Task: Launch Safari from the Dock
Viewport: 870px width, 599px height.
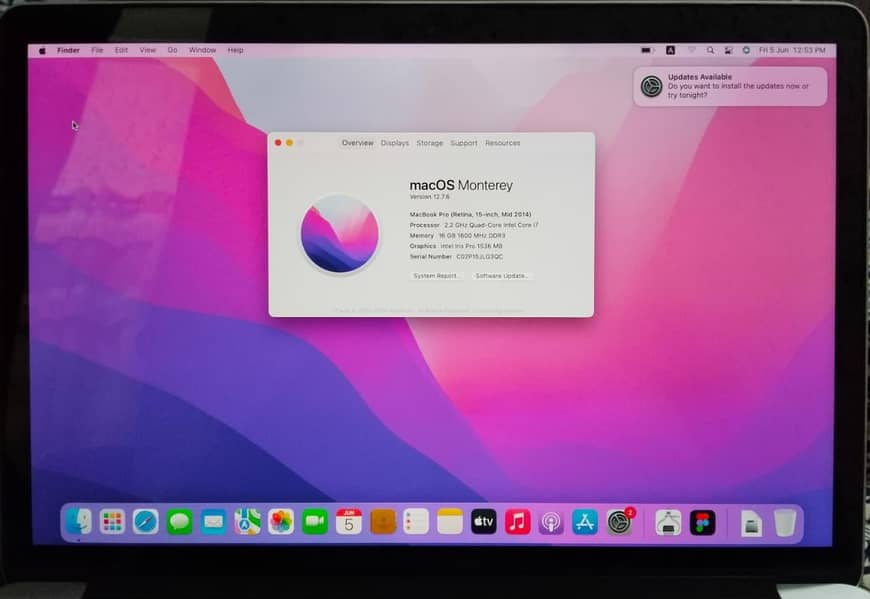Action: pos(146,522)
